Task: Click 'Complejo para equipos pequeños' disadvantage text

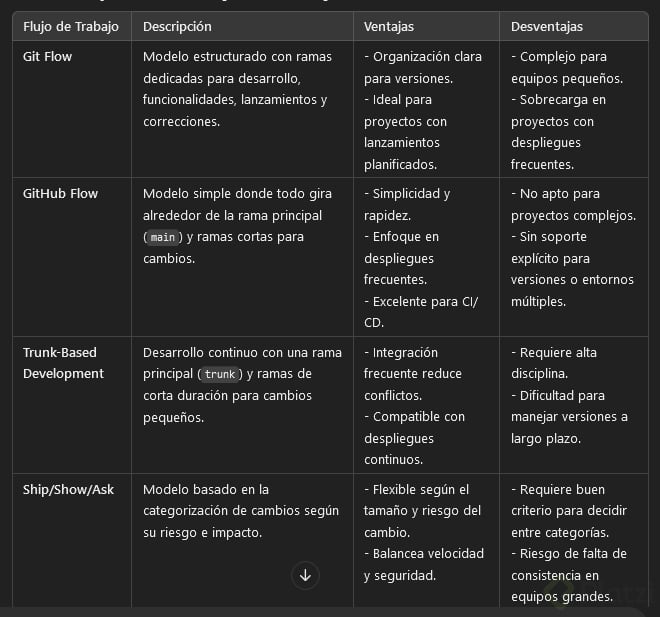Action: tap(567, 67)
